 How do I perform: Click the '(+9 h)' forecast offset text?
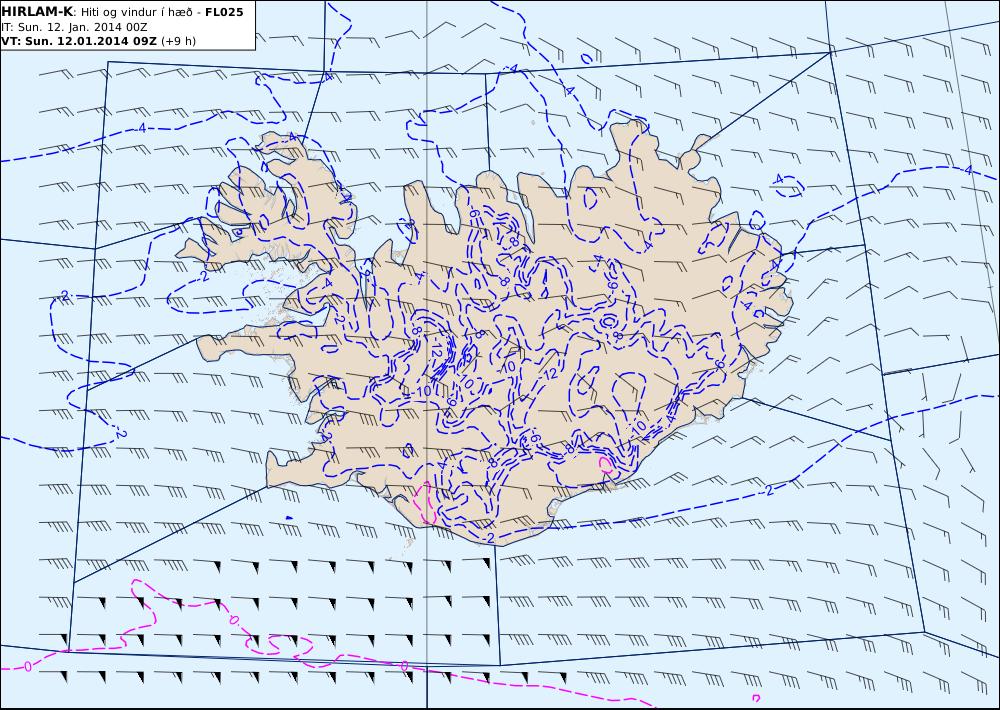(179, 41)
